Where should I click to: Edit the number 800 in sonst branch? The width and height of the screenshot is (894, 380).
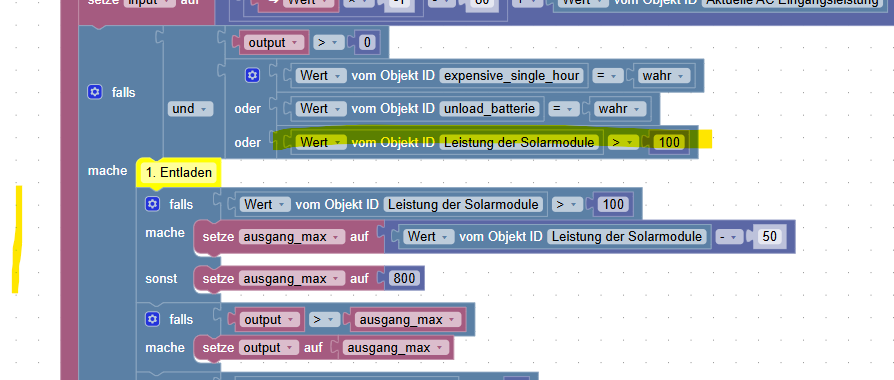405,278
